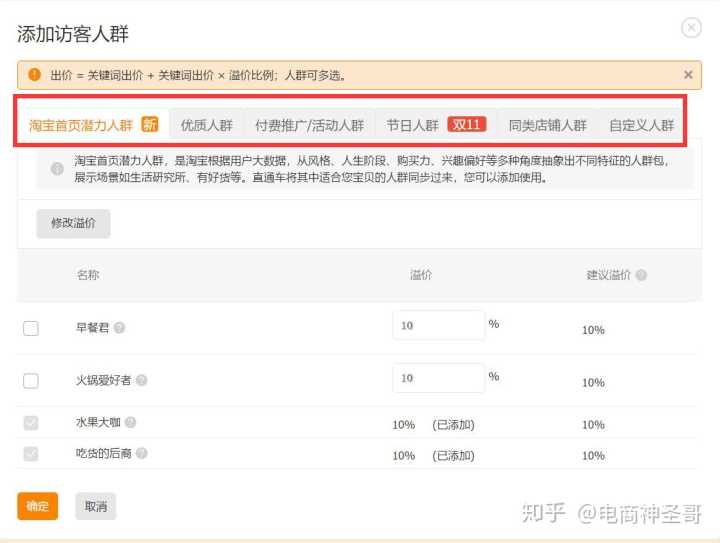Click the 建议溢价 10% value for 早餐君
720x543 pixels.
[x=593, y=330]
